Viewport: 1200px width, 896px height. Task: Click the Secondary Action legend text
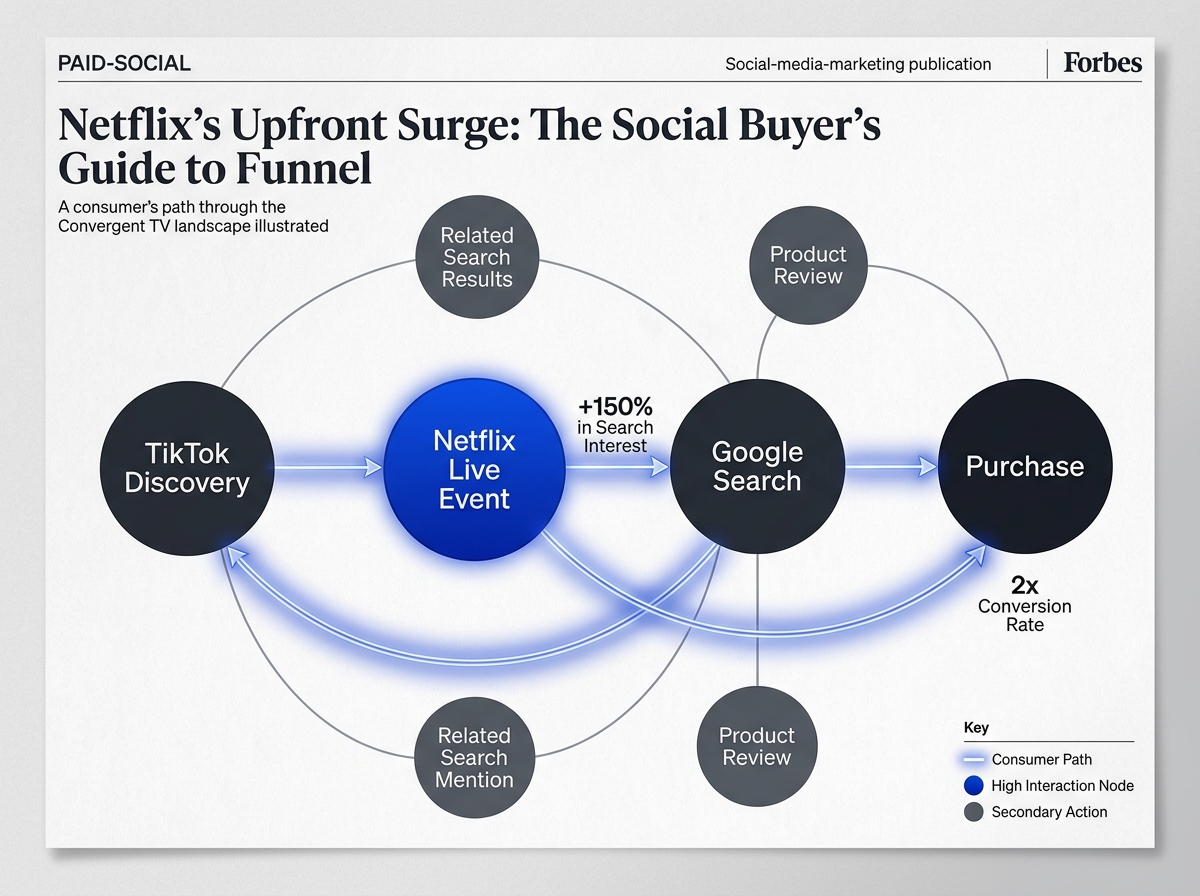pyautogui.click(x=1049, y=812)
